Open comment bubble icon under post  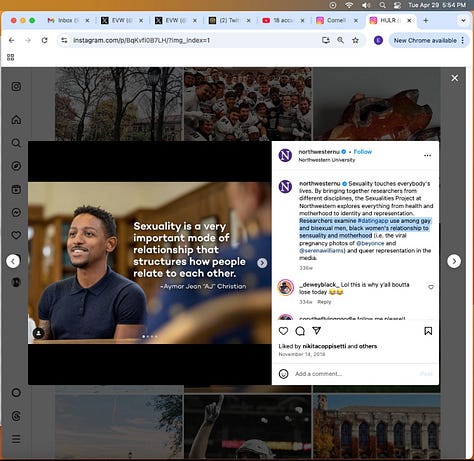pos(300,331)
